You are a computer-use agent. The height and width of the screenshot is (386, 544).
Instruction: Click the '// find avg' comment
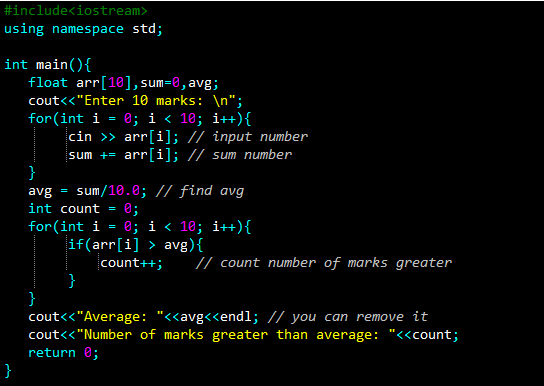[x=200, y=191]
